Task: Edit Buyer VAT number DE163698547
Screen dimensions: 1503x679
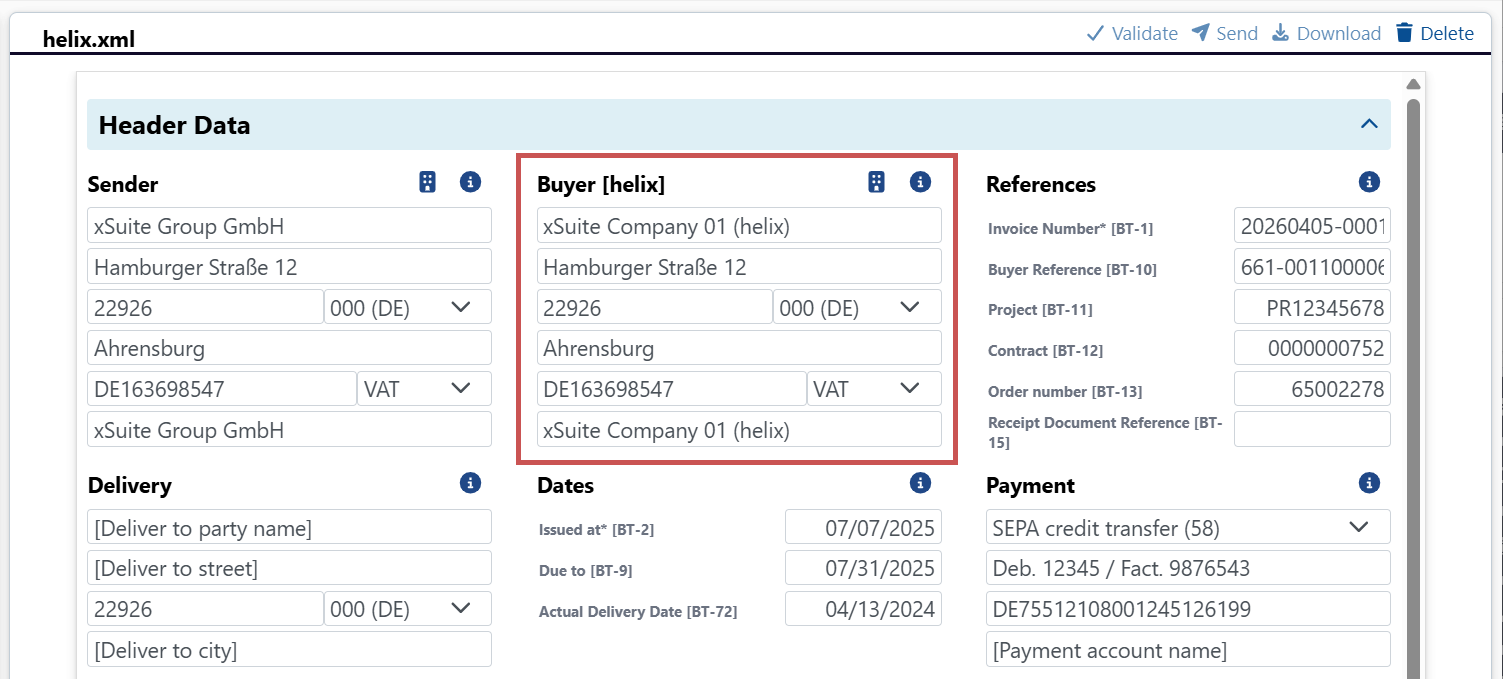Action: pyautogui.click(x=672, y=389)
